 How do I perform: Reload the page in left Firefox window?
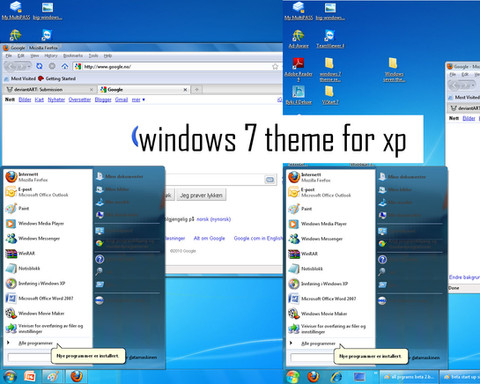pos(39,66)
